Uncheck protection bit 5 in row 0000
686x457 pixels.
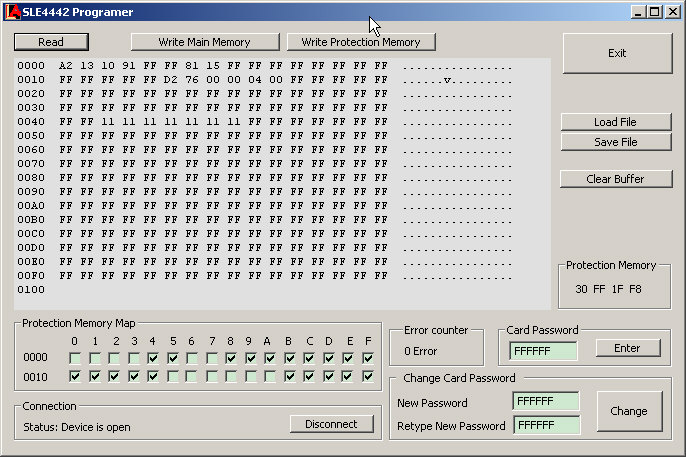(173, 359)
